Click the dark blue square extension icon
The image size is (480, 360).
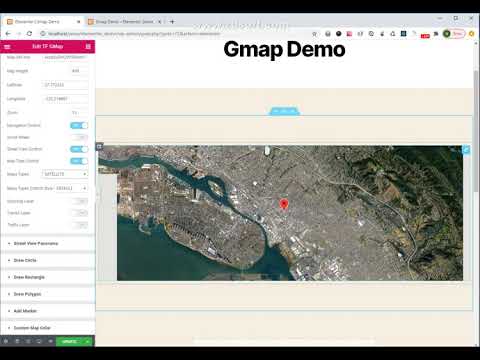[x=403, y=34]
